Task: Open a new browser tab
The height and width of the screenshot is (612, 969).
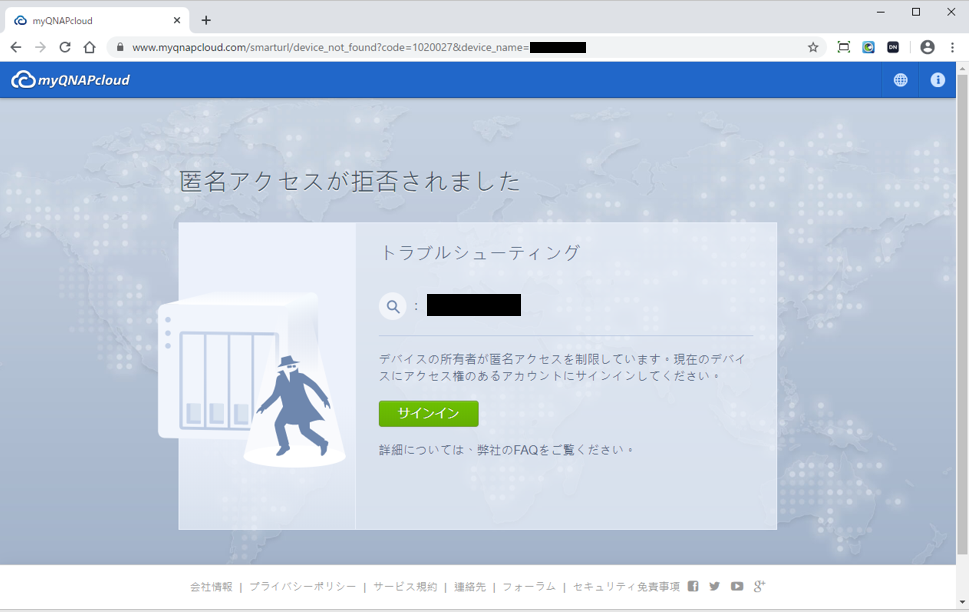Action: (x=206, y=20)
